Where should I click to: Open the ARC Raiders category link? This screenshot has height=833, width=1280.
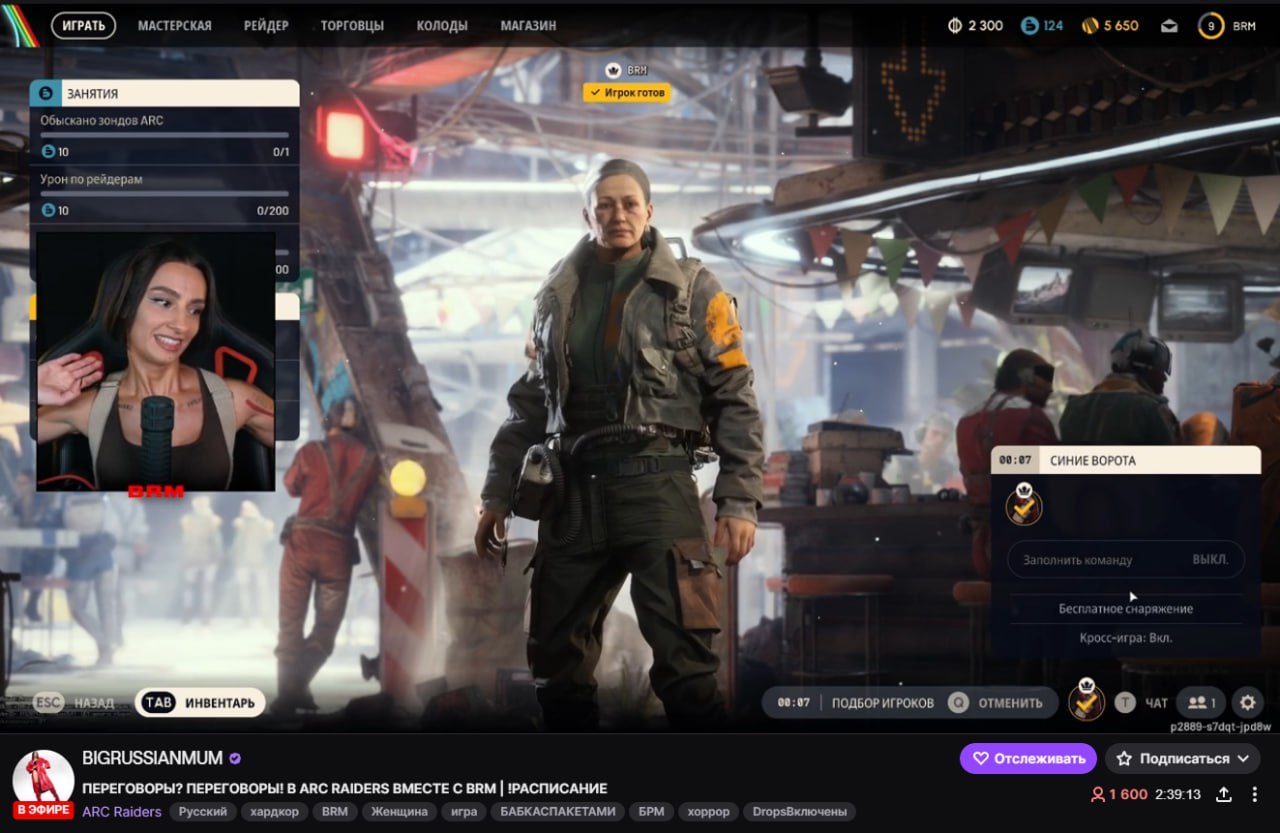point(122,811)
